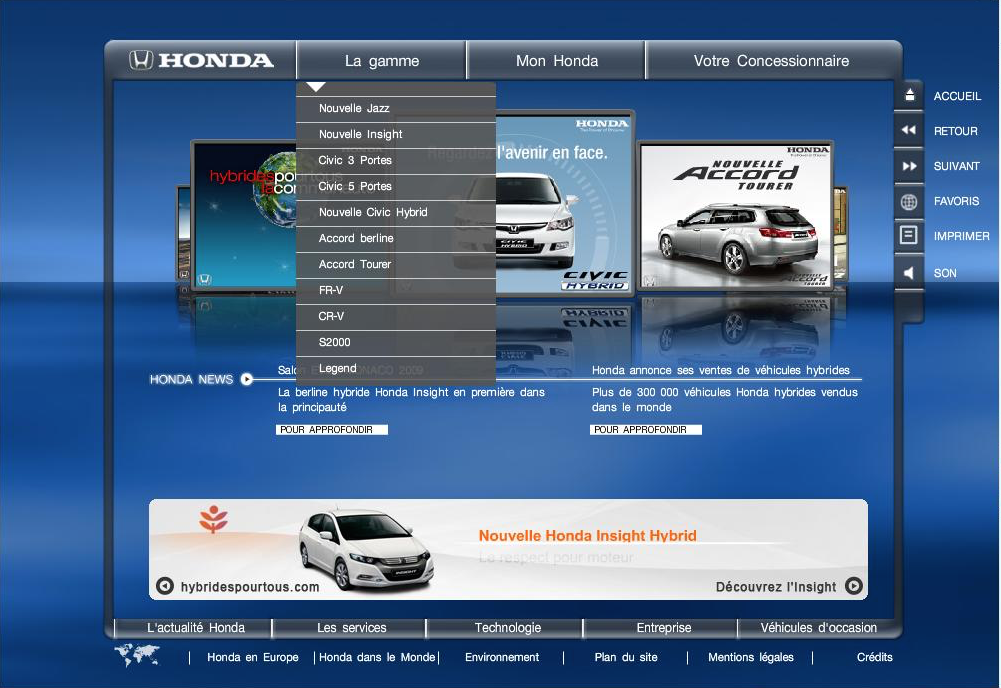Choose Legend from the model list
1001x688 pixels.
point(396,368)
